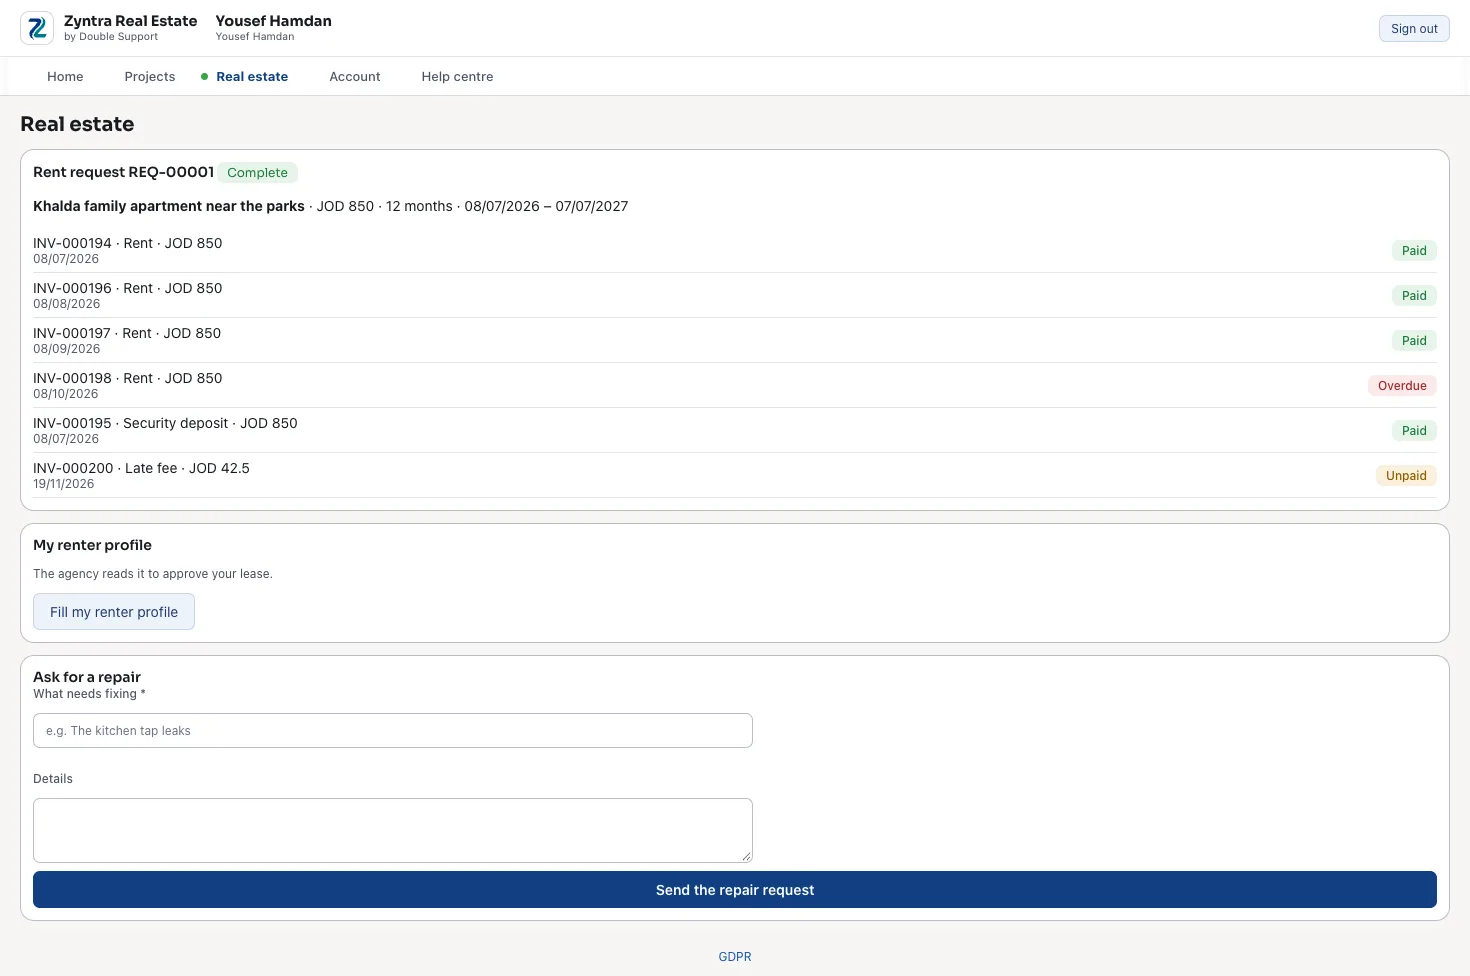This screenshot has height=976, width=1470.
Task: Click the Paid badge for INV-000196
Action: tap(1414, 296)
